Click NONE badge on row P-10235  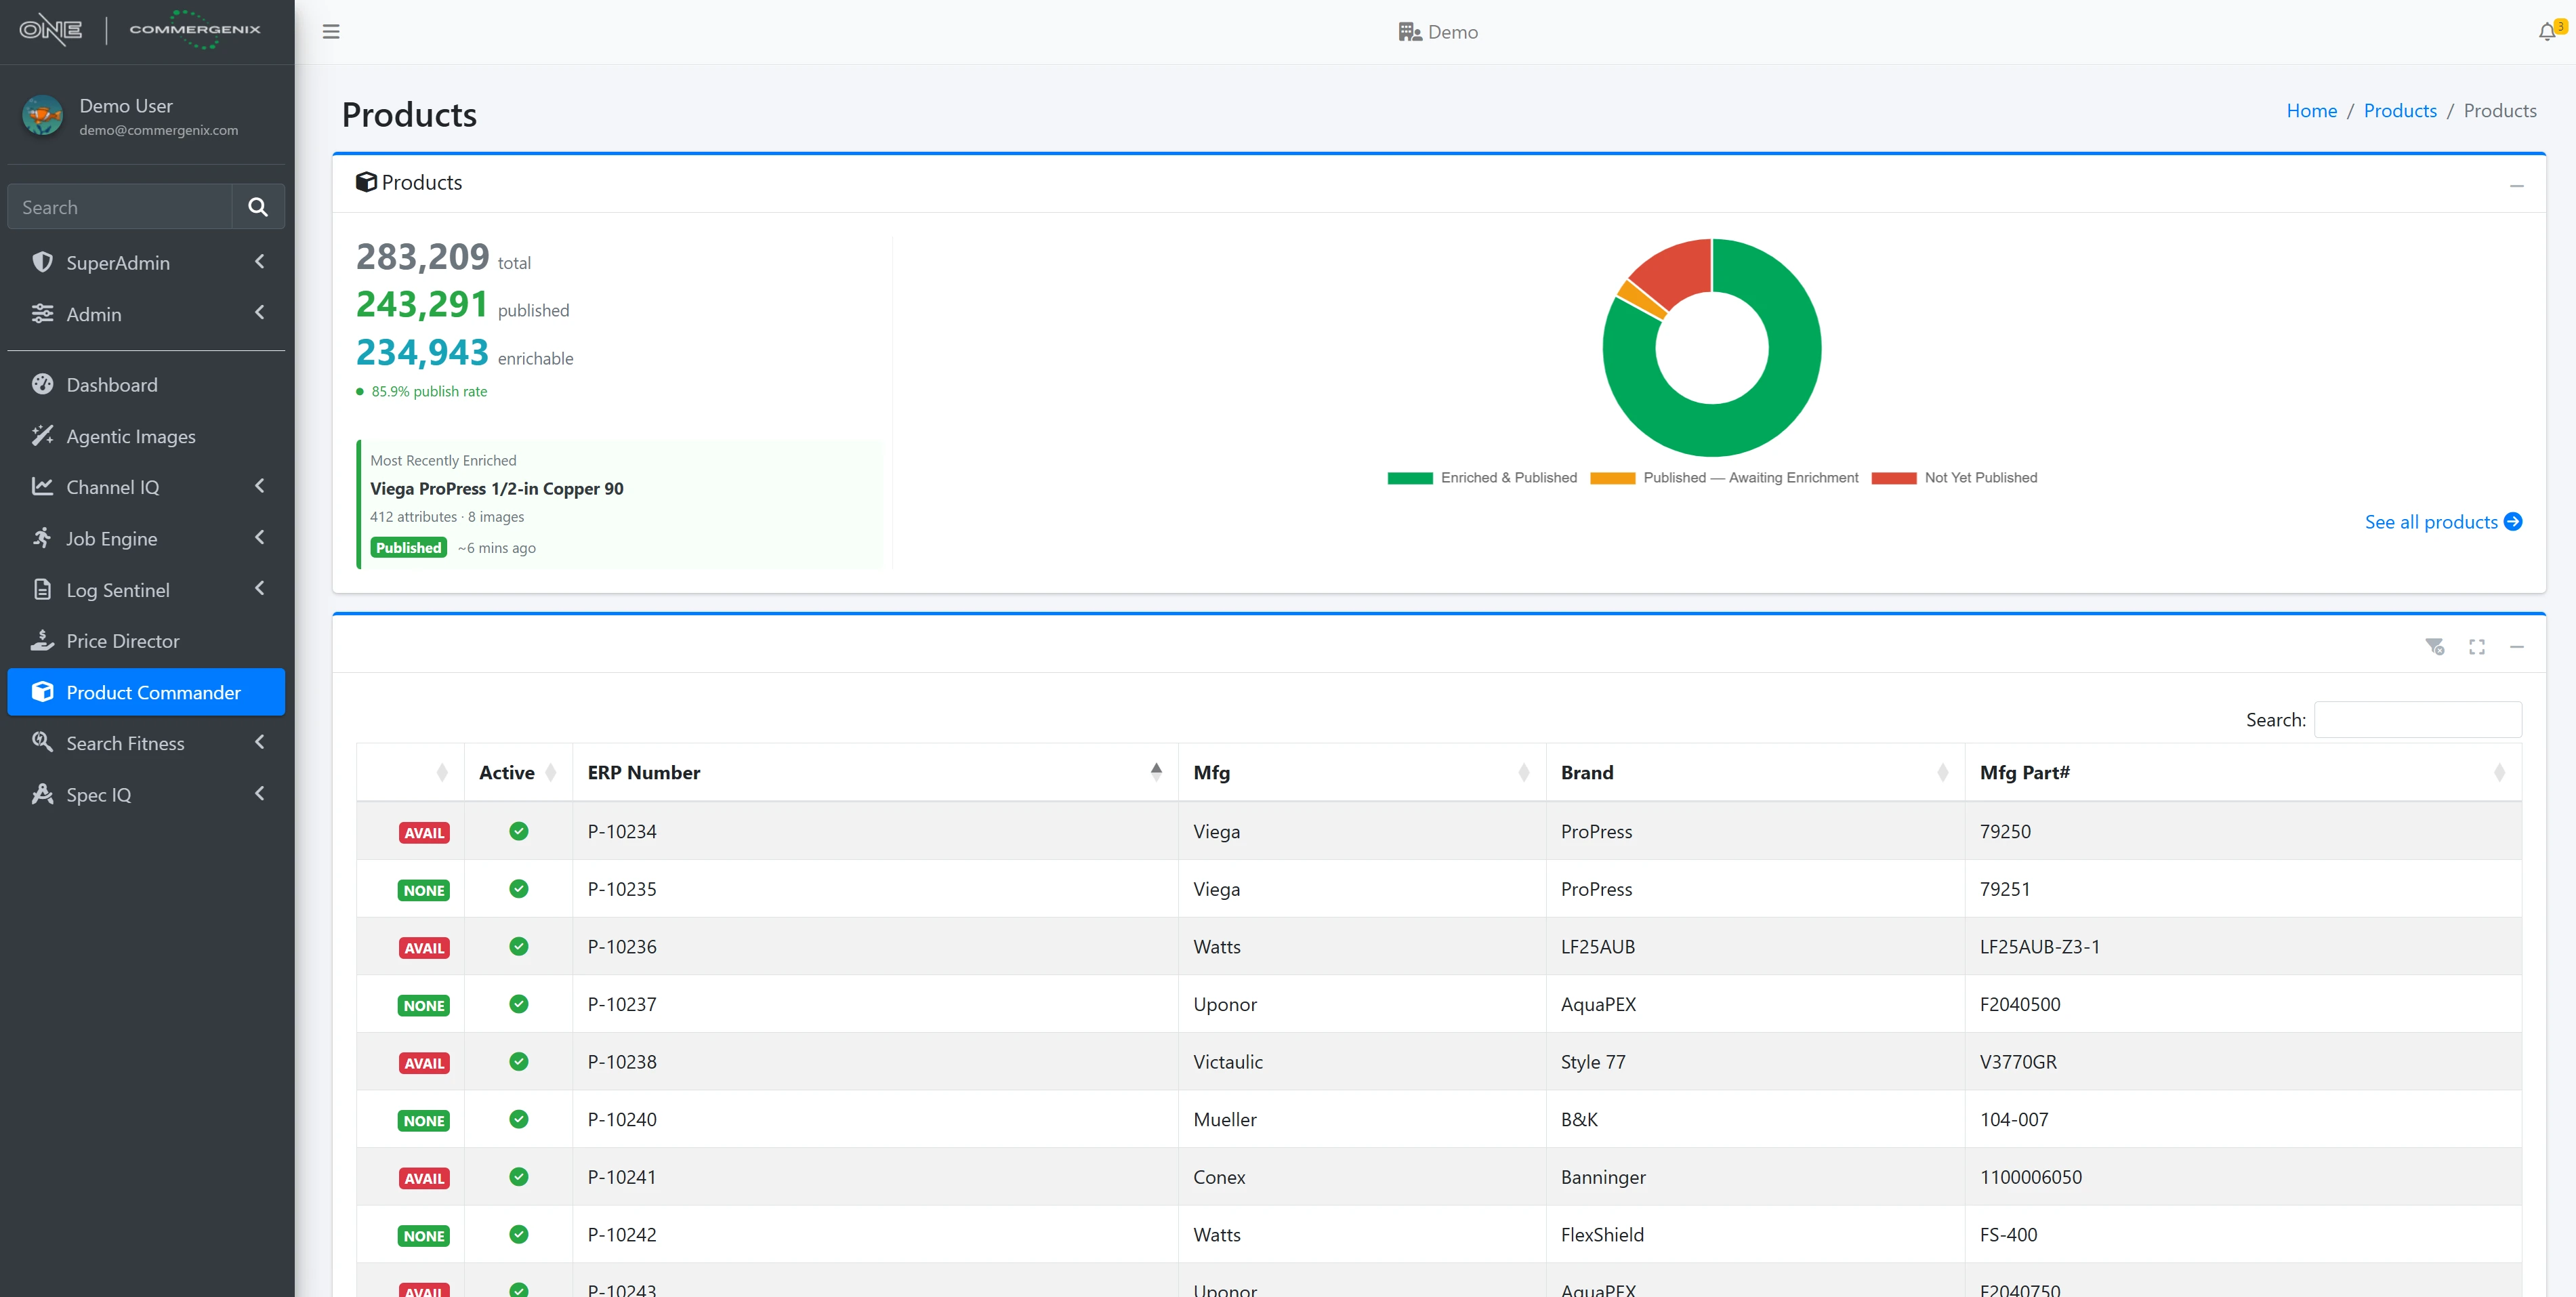click(424, 891)
